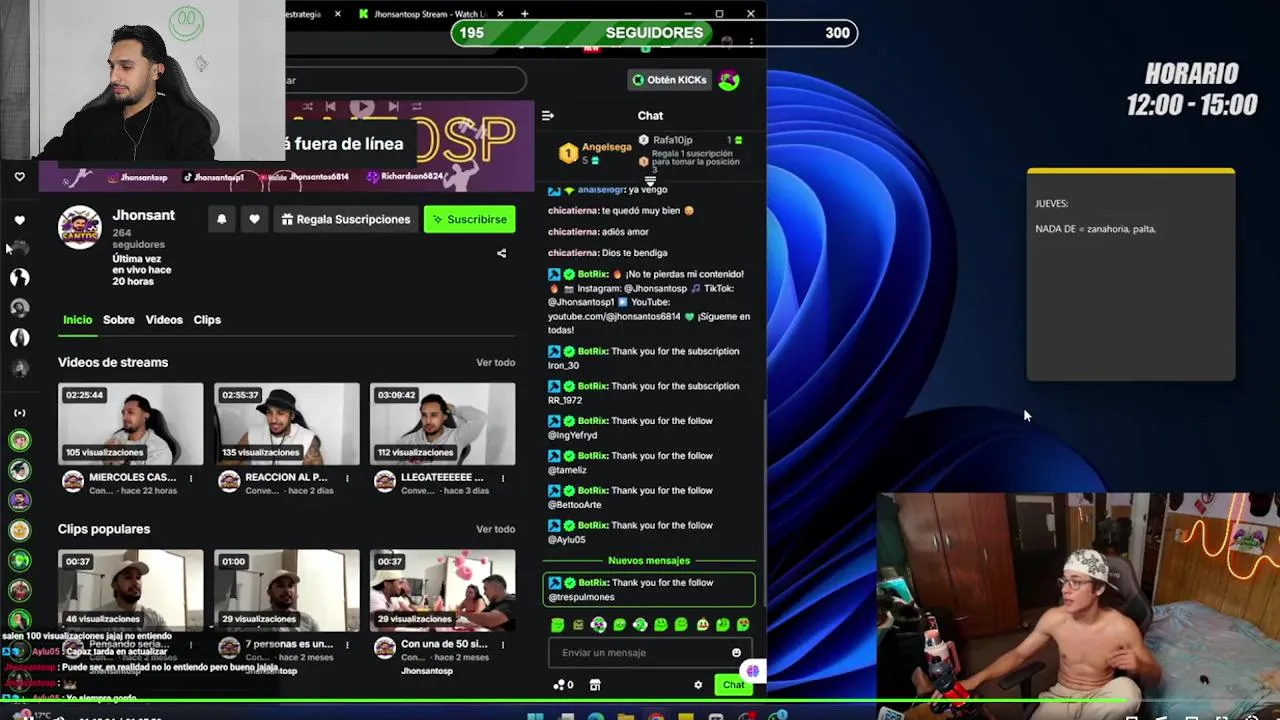Viewport: 1280px width, 720px height.
Task: Switch to the Inicio tab
Action: click(77, 320)
